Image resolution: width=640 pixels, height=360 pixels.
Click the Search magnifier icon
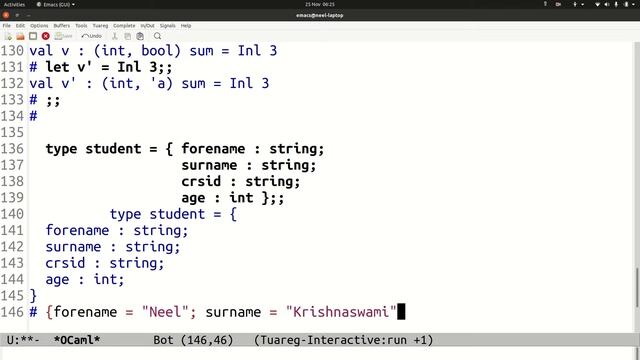[157, 36]
